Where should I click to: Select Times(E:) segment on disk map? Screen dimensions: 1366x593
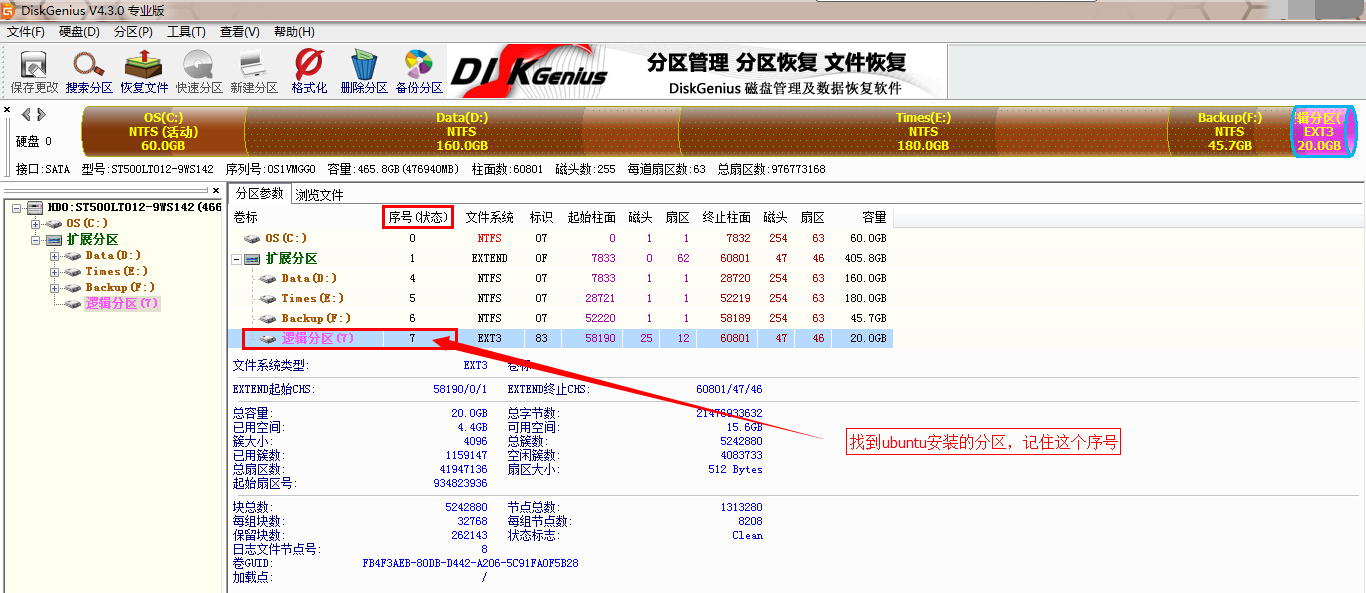pos(923,132)
